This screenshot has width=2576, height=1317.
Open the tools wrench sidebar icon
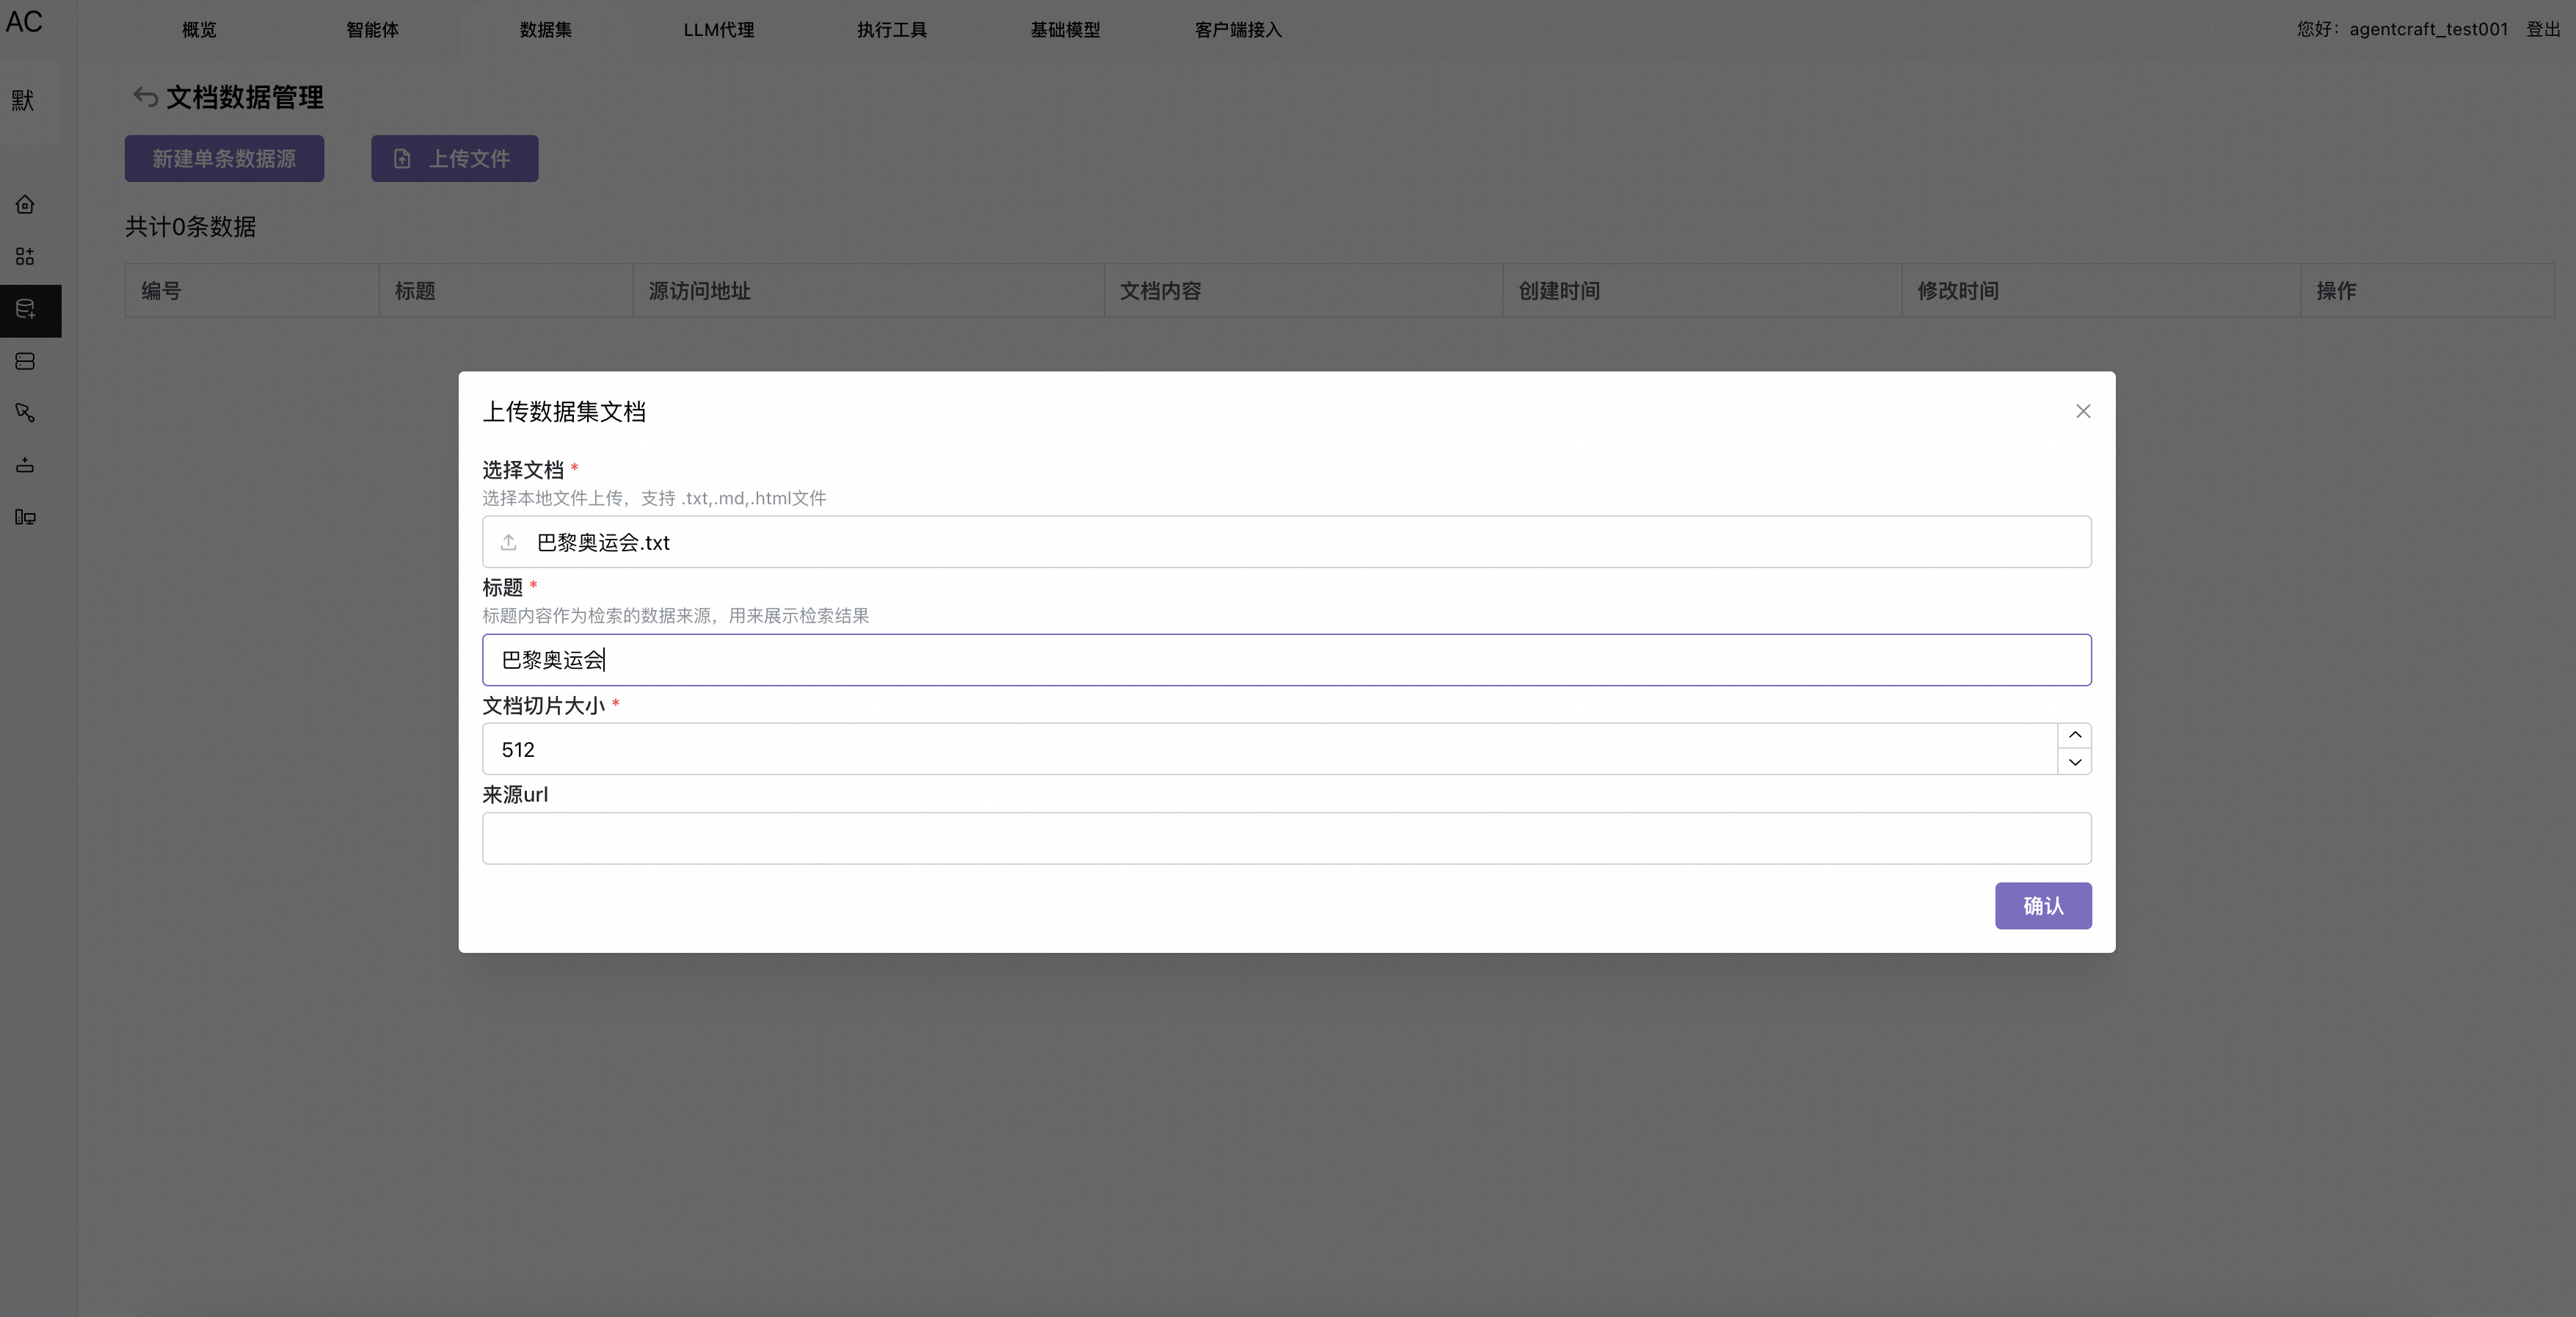(25, 413)
